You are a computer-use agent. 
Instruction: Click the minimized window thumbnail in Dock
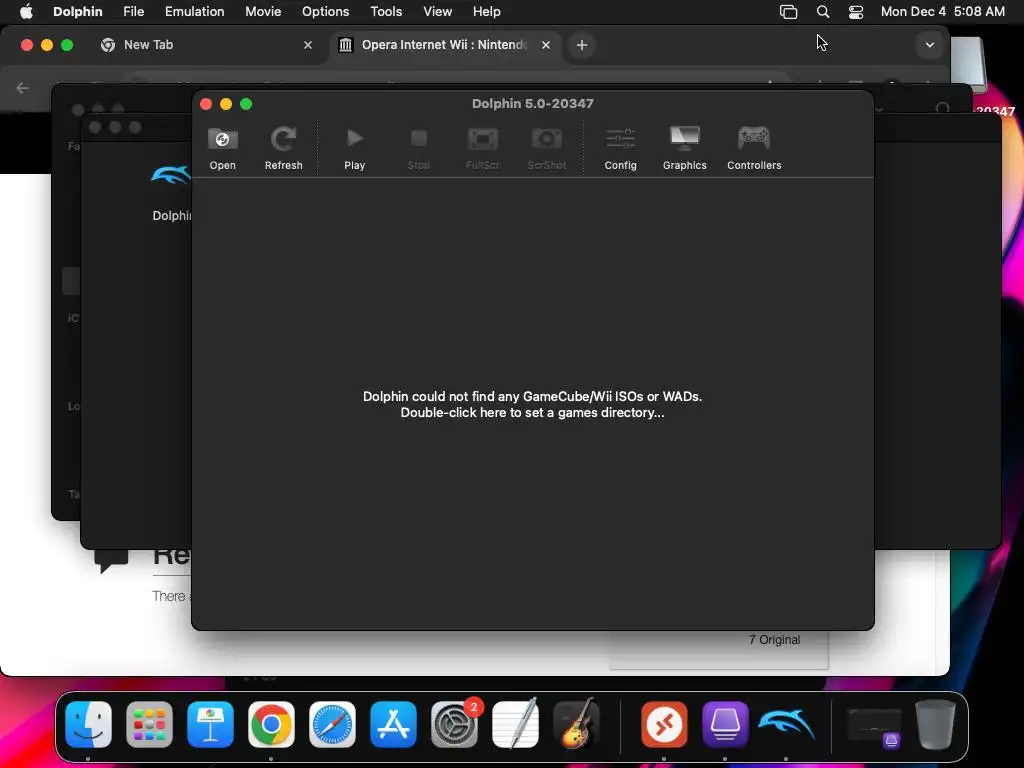point(874,727)
